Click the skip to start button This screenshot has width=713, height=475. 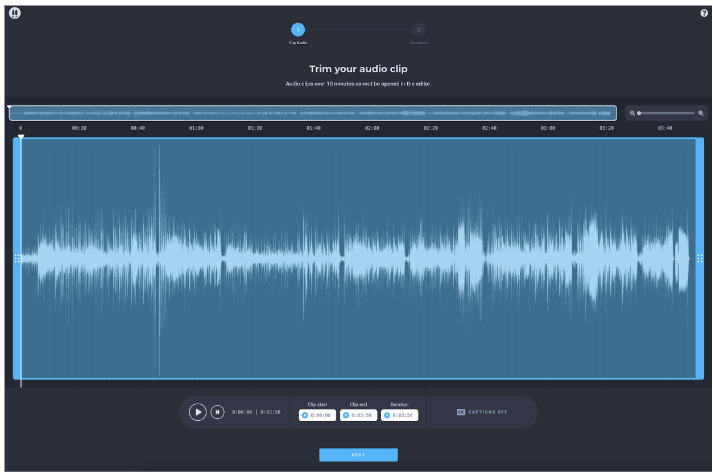tap(217, 412)
